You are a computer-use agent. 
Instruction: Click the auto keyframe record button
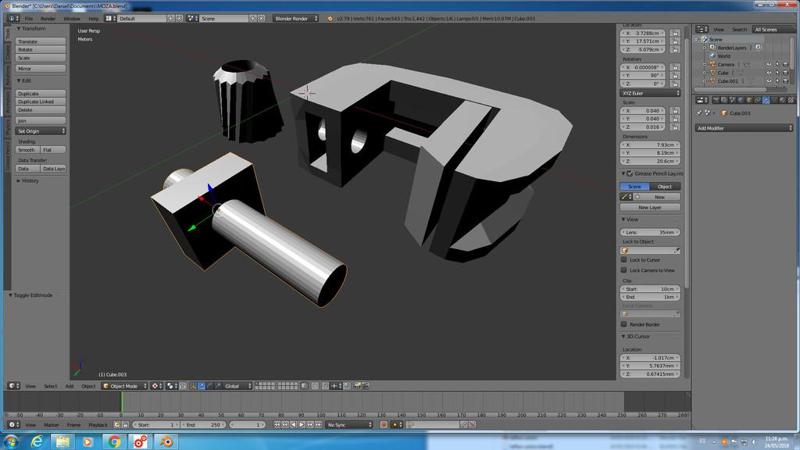(x=384, y=425)
